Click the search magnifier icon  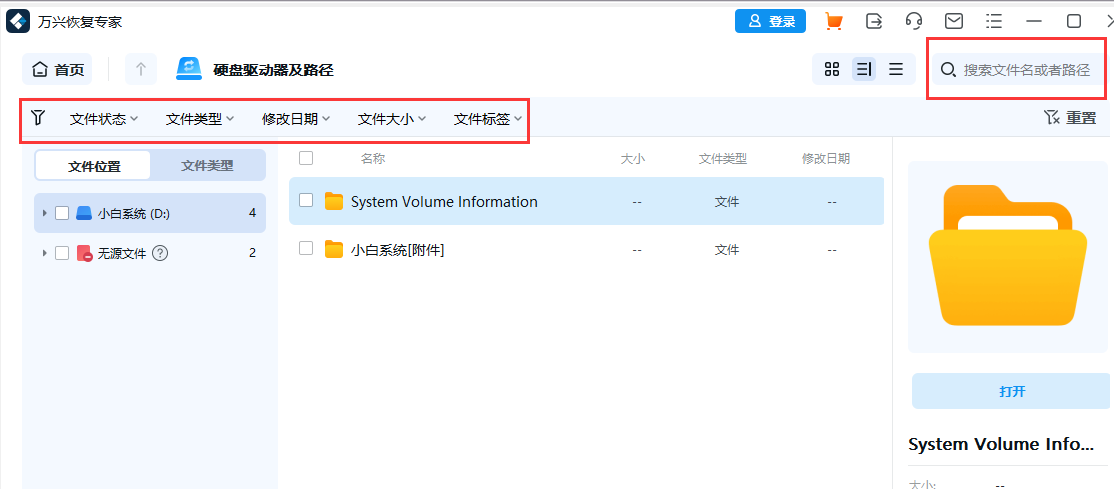(x=948, y=70)
